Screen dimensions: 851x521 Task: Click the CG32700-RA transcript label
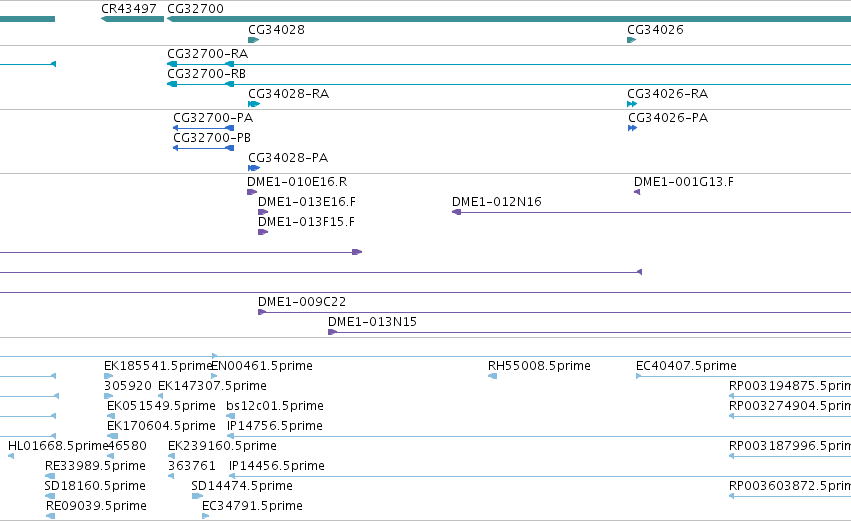click(x=207, y=54)
